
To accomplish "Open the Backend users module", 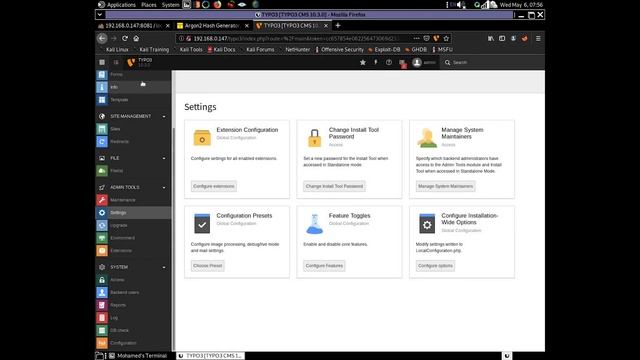I will pos(133,293).
